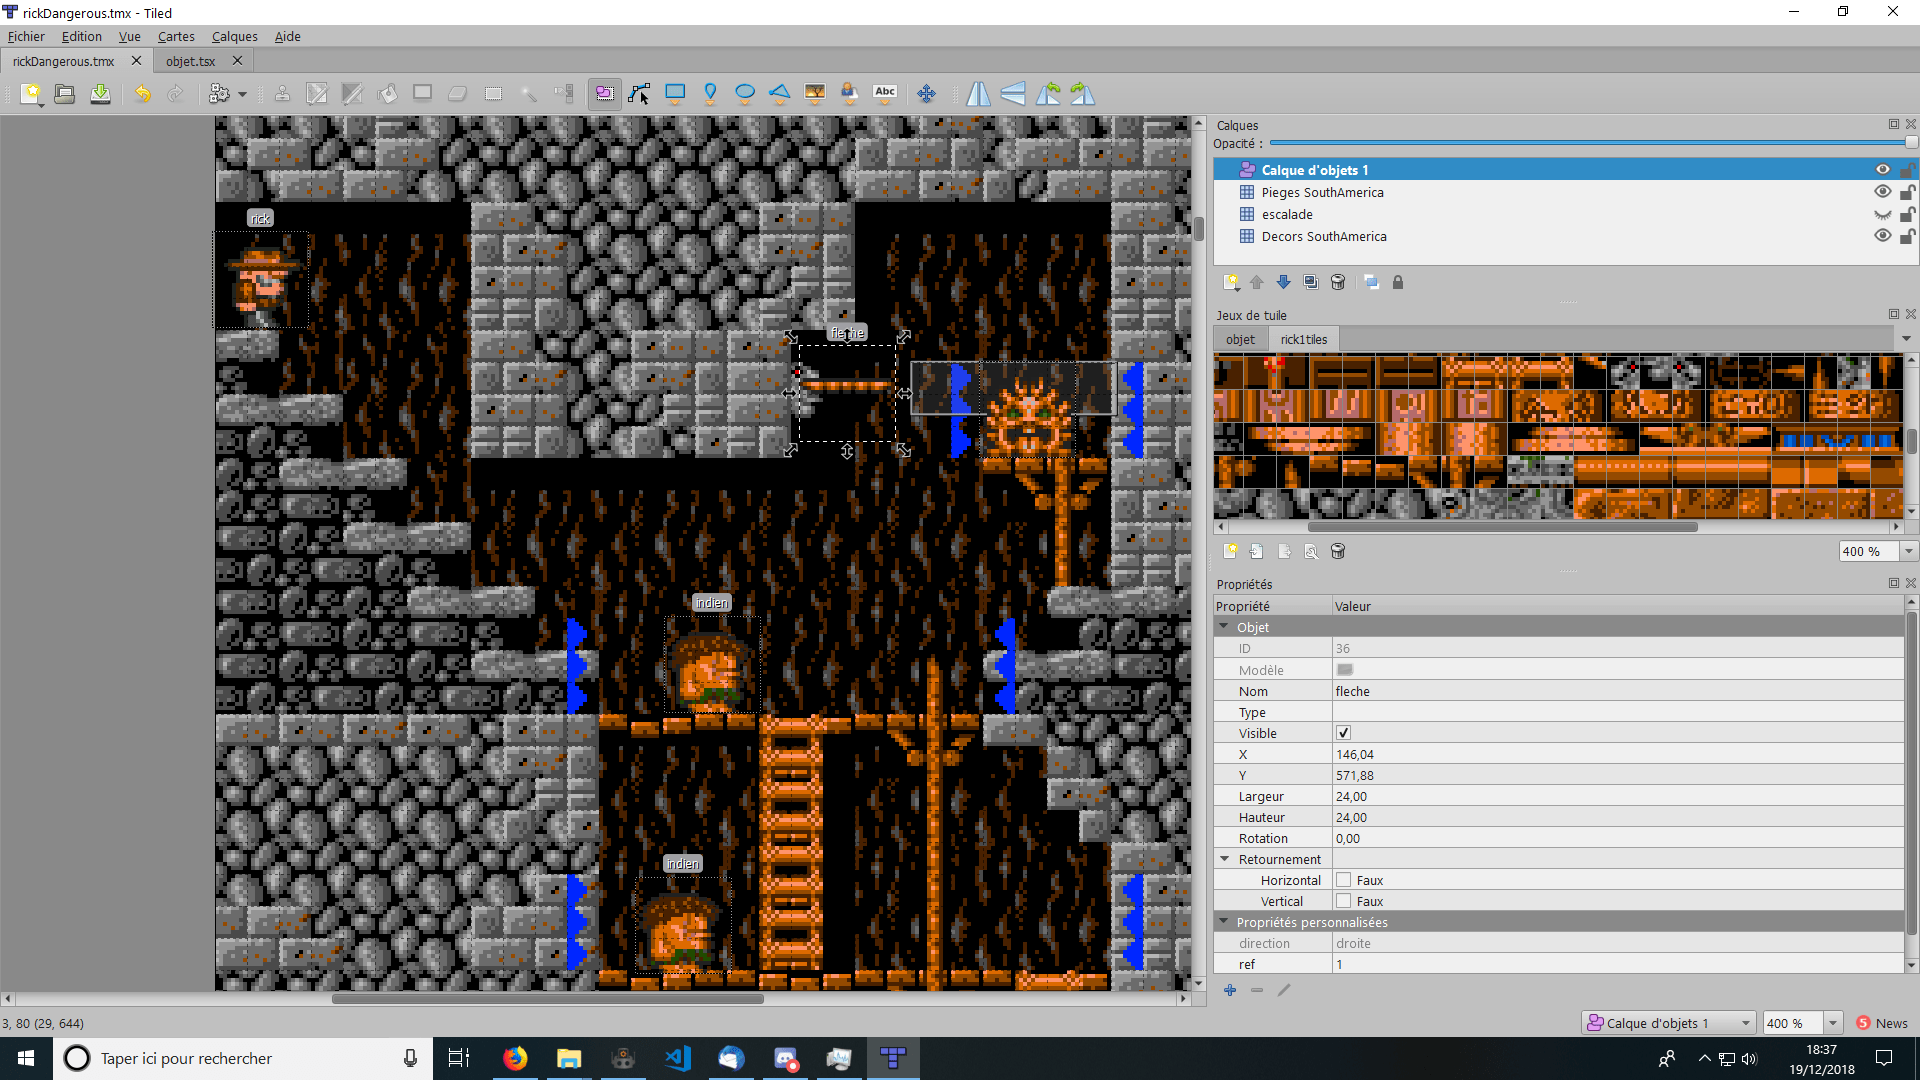Screen dimensions: 1920x1080
Task: Open the tileset tabs overflow arrow
Action: pyautogui.click(x=1906, y=339)
